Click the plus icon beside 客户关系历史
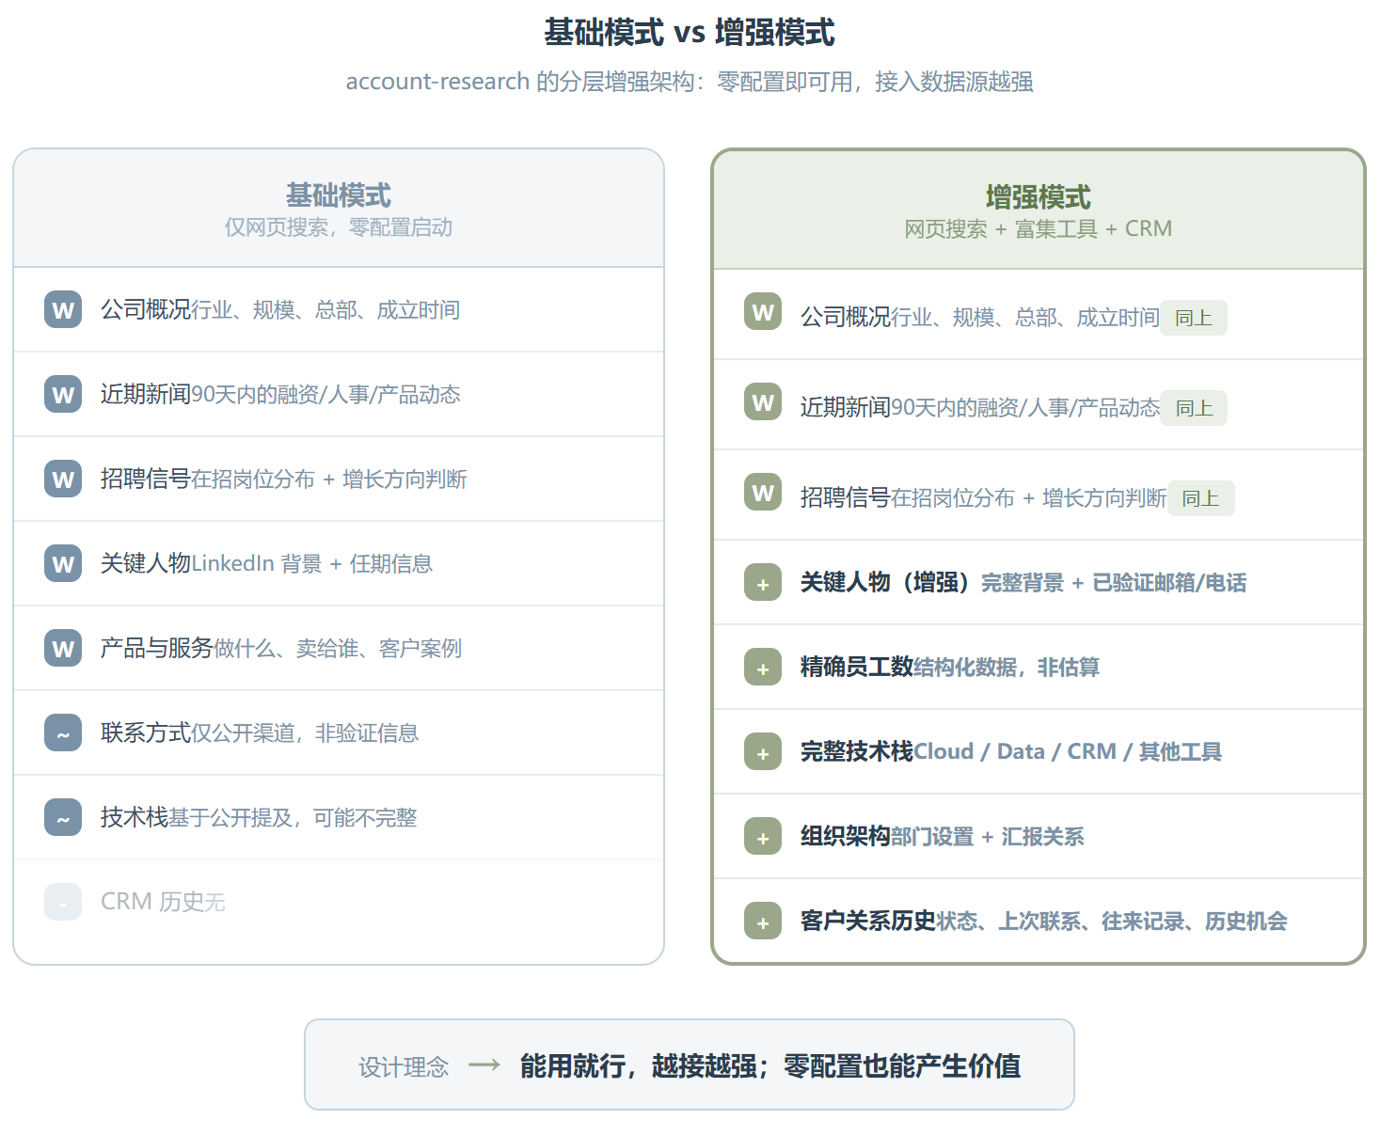This screenshot has width=1378, height=1122. [763, 921]
